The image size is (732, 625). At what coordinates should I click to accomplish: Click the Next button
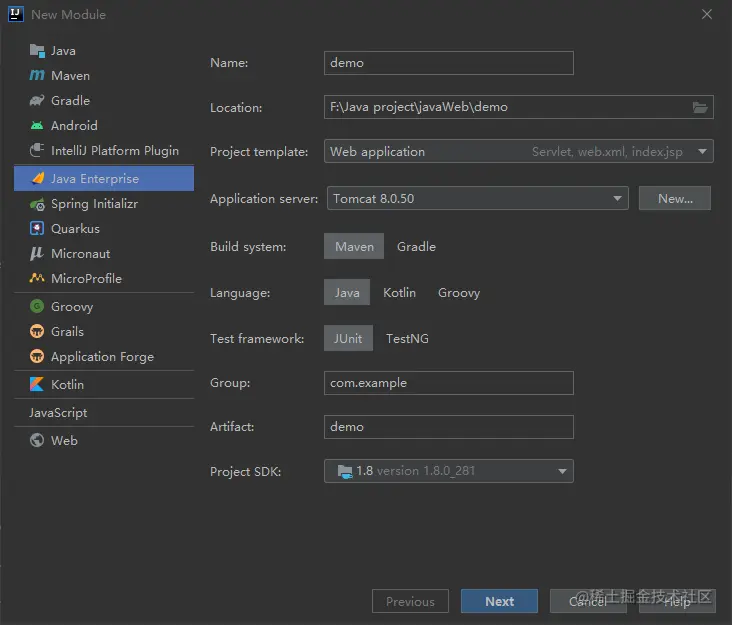click(499, 601)
